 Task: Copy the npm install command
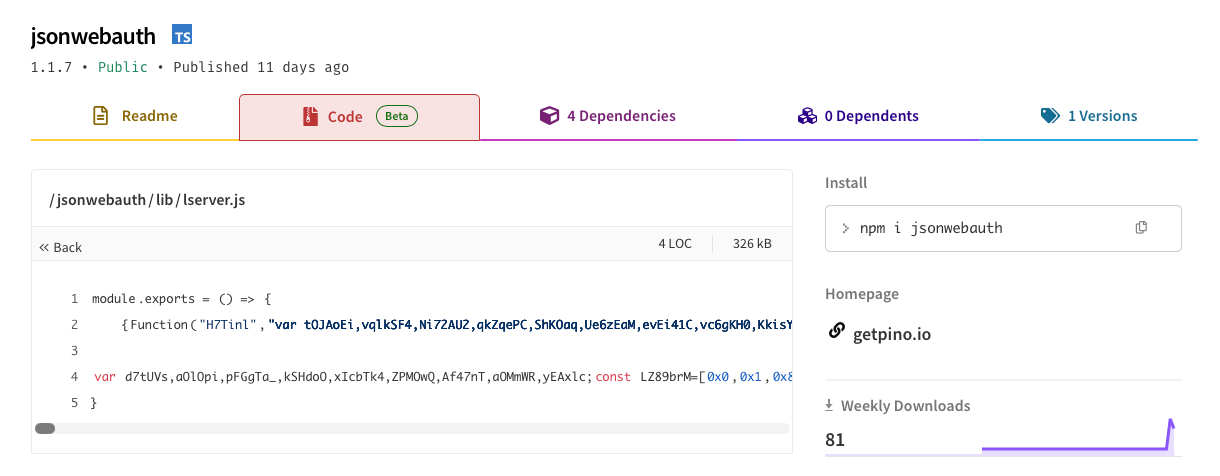(1141, 228)
